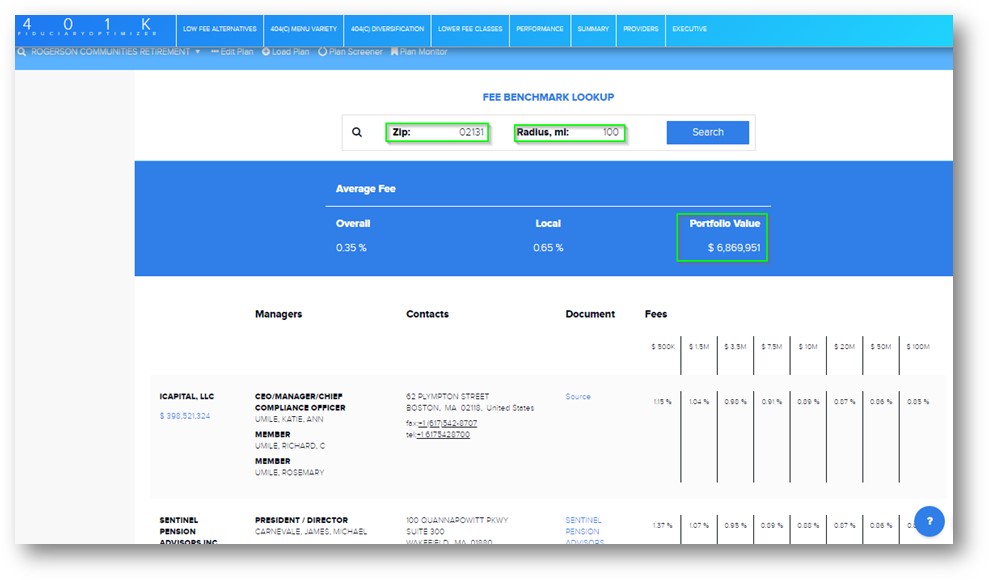Image resolution: width=989 pixels, height=580 pixels.
Task: Open the Low Fee Alternatives tab
Action: click(219, 29)
